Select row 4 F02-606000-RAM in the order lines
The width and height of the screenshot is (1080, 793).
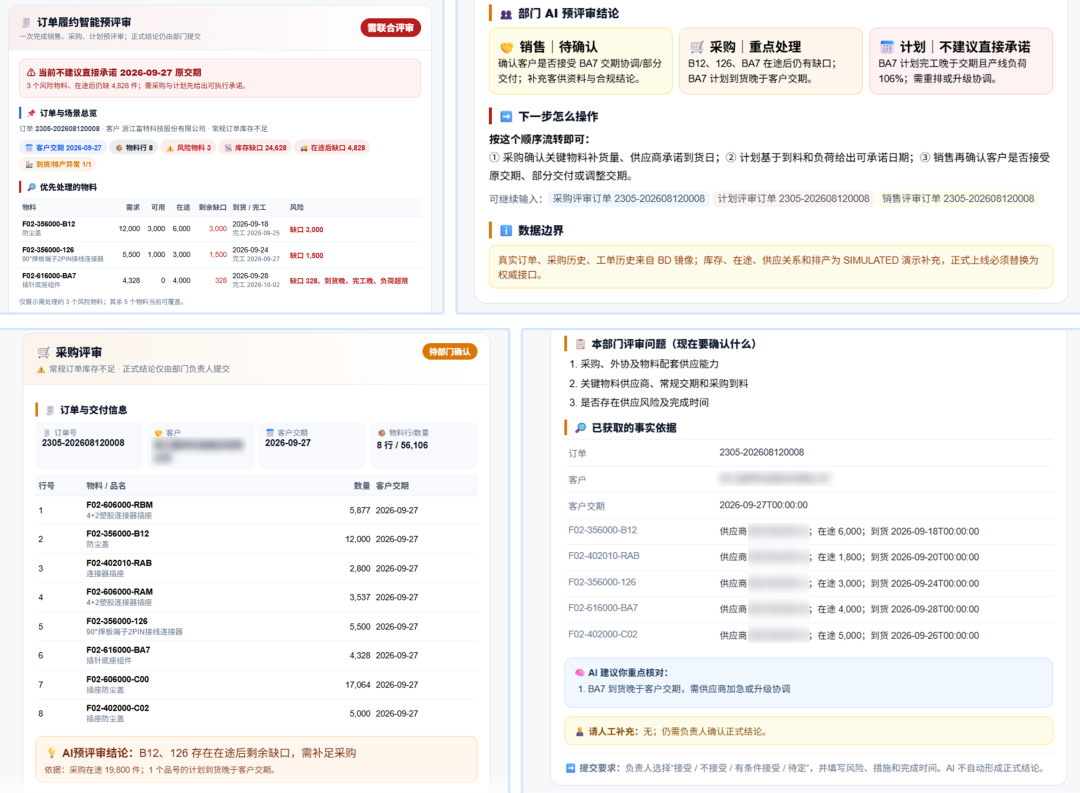[x=256, y=597]
